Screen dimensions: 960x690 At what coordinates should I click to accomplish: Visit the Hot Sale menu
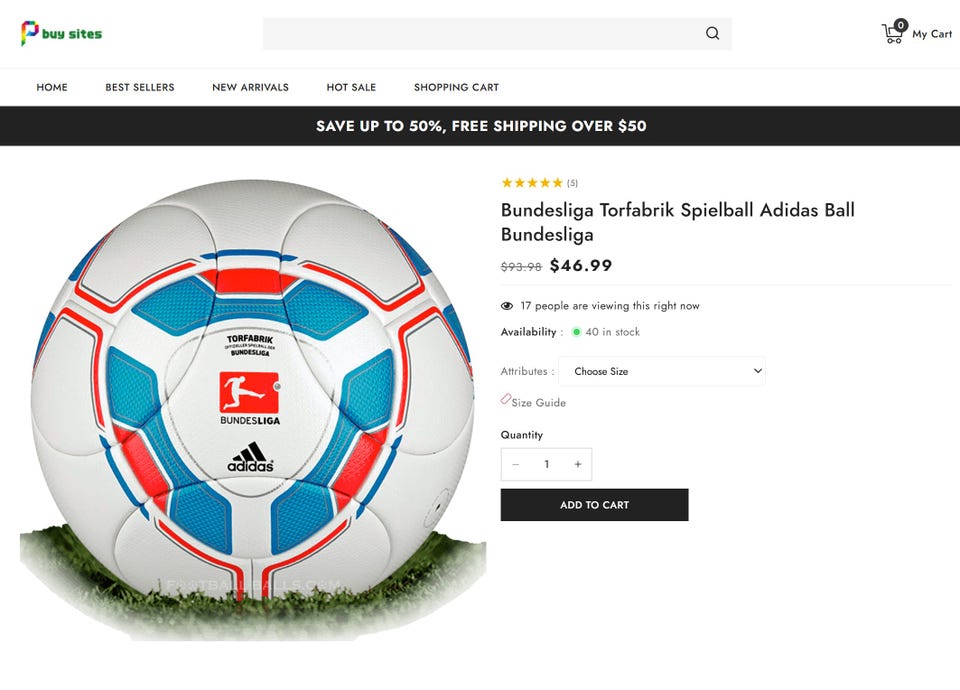point(351,87)
